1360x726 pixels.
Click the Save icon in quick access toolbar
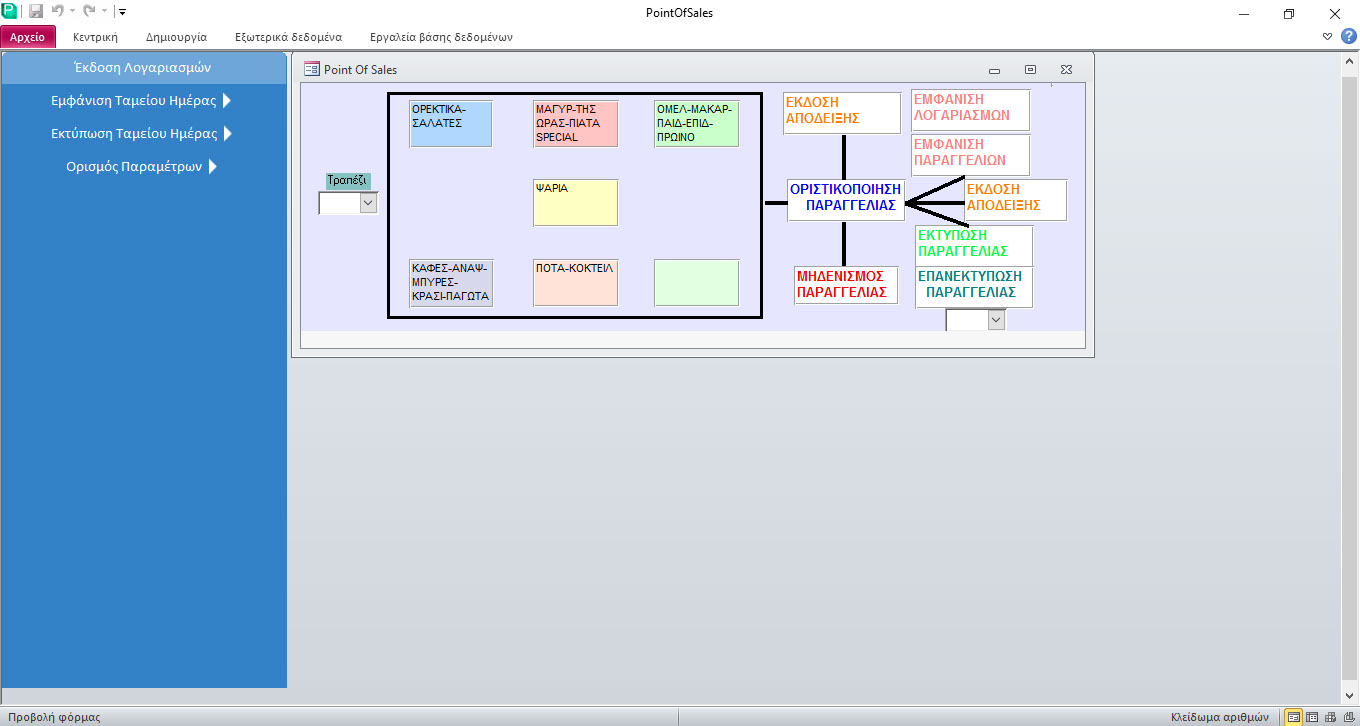pos(36,12)
